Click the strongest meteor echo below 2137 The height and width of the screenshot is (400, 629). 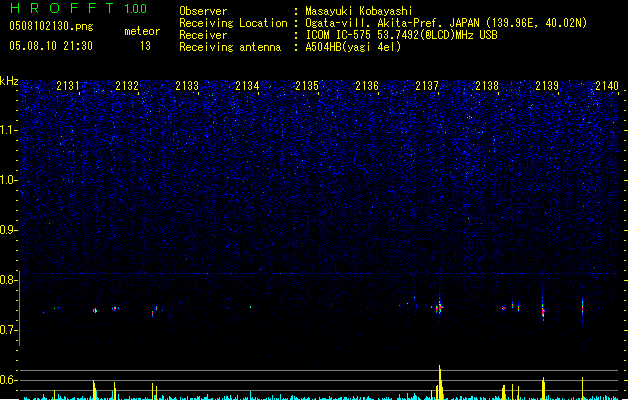coord(440,307)
